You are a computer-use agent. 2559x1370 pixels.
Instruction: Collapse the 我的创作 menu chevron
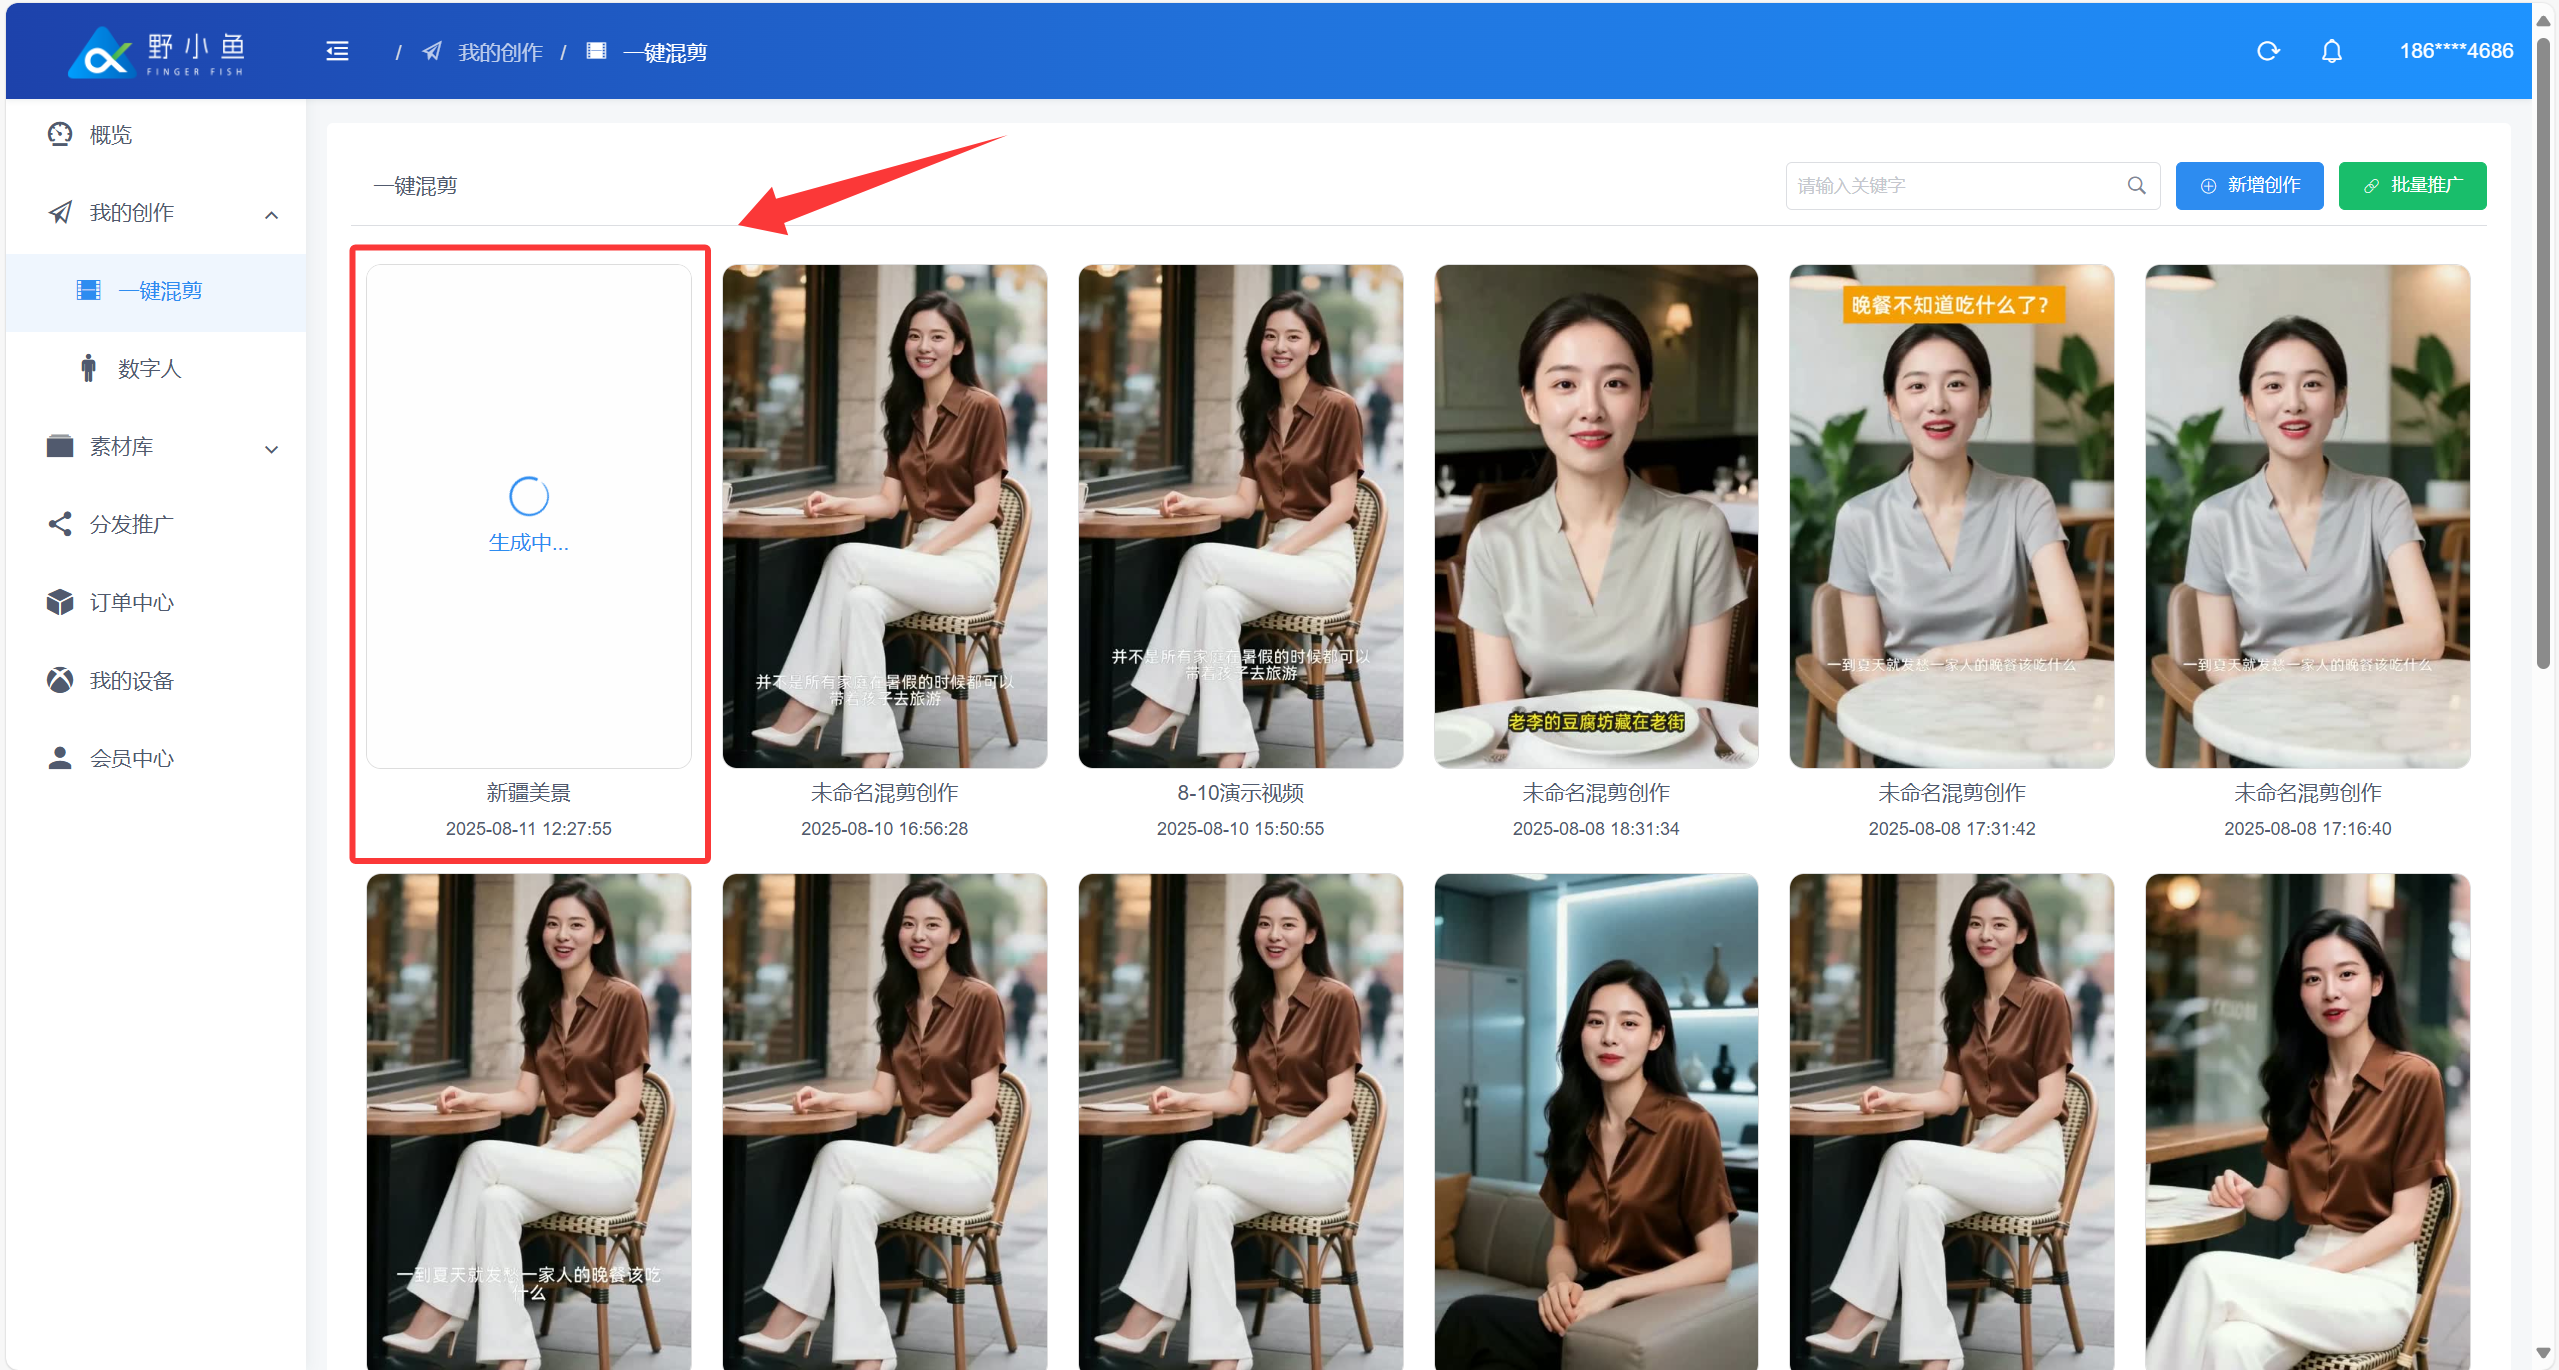[271, 215]
